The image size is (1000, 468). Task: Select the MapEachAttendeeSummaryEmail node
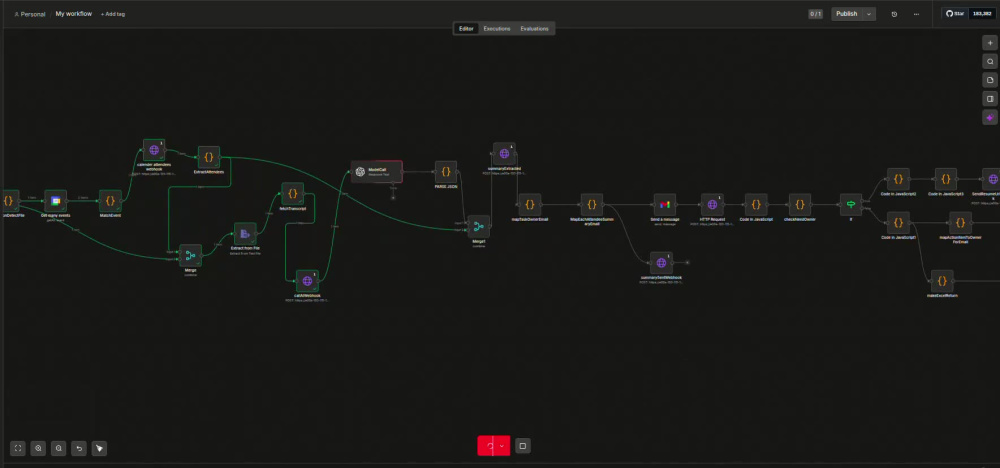pyautogui.click(x=591, y=205)
